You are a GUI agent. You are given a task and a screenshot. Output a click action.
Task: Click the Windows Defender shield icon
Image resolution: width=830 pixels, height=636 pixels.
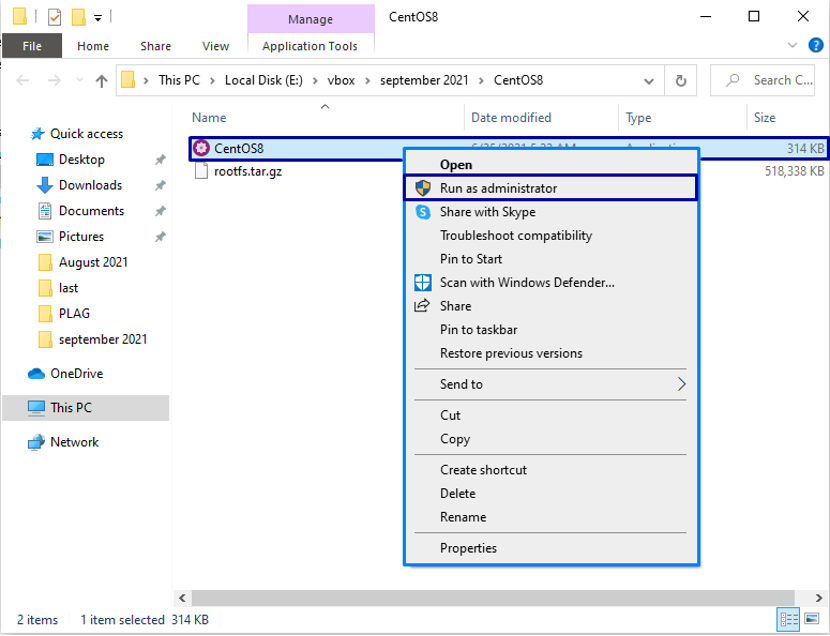click(422, 283)
